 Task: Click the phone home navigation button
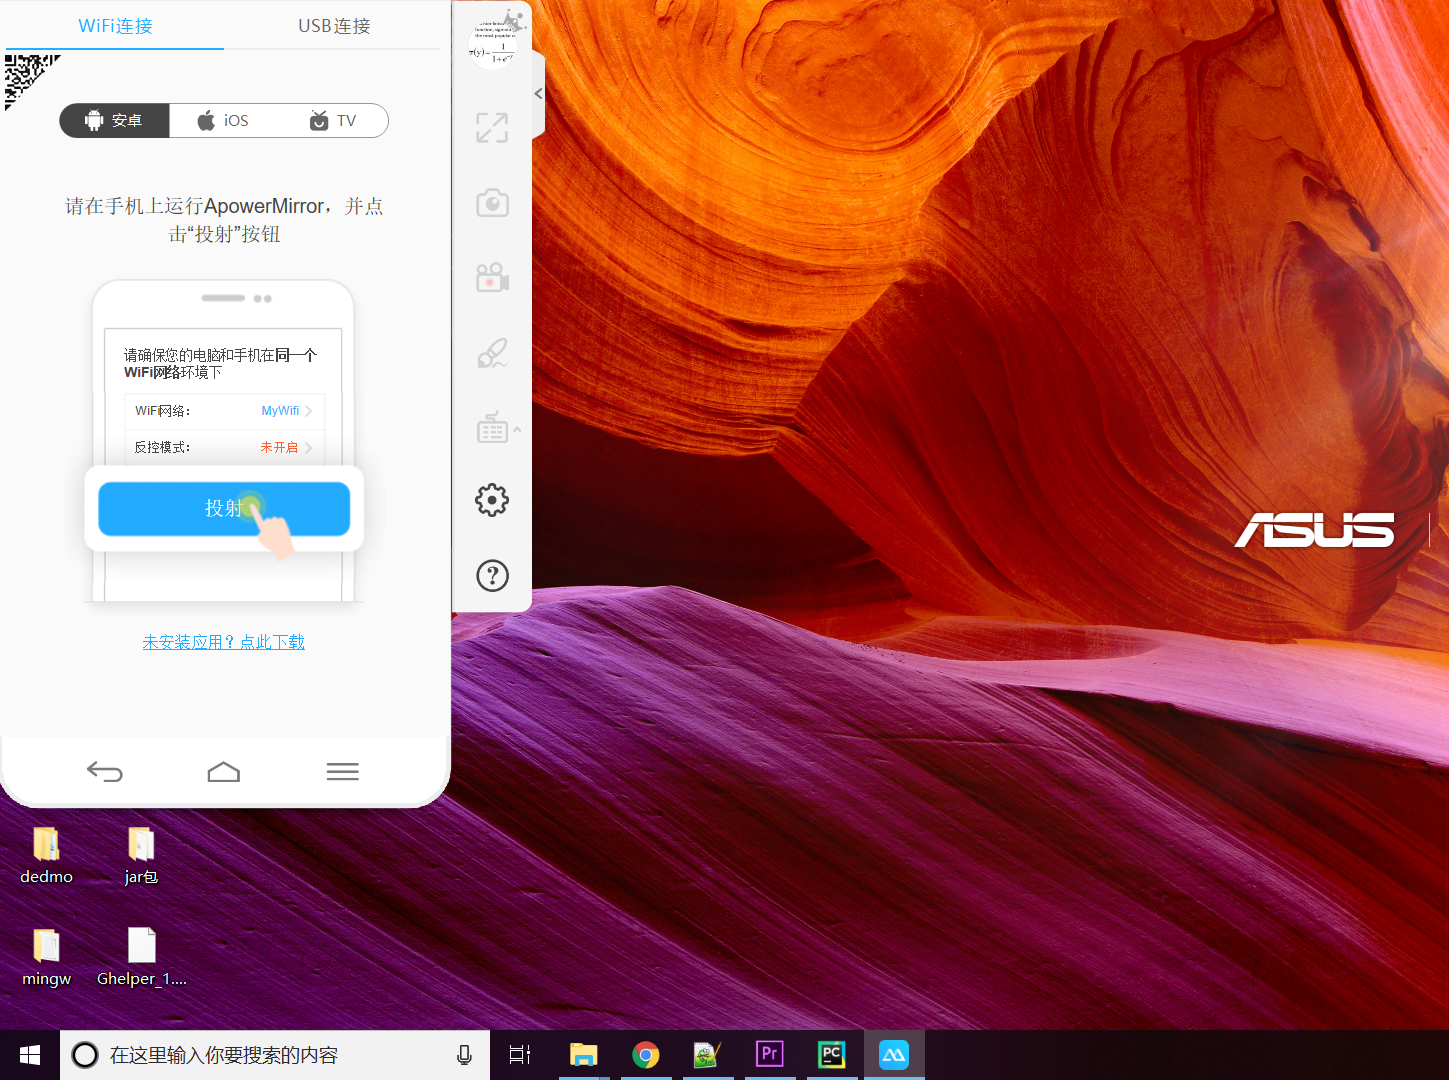pos(224,771)
